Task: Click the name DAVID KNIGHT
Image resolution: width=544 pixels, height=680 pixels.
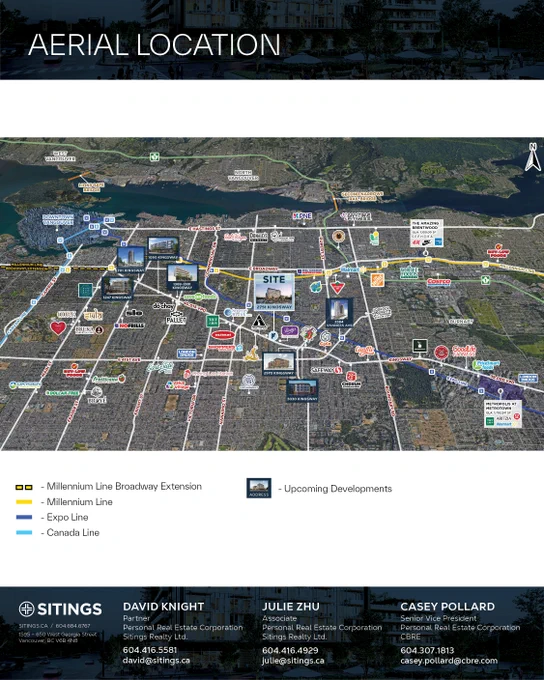Action: click(x=164, y=606)
